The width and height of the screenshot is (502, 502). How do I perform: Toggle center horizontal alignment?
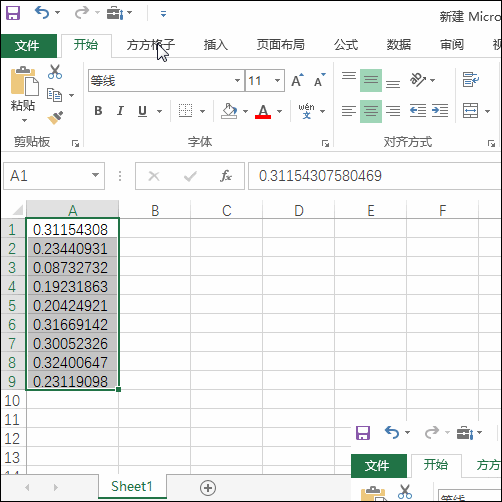(x=371, y=111)
